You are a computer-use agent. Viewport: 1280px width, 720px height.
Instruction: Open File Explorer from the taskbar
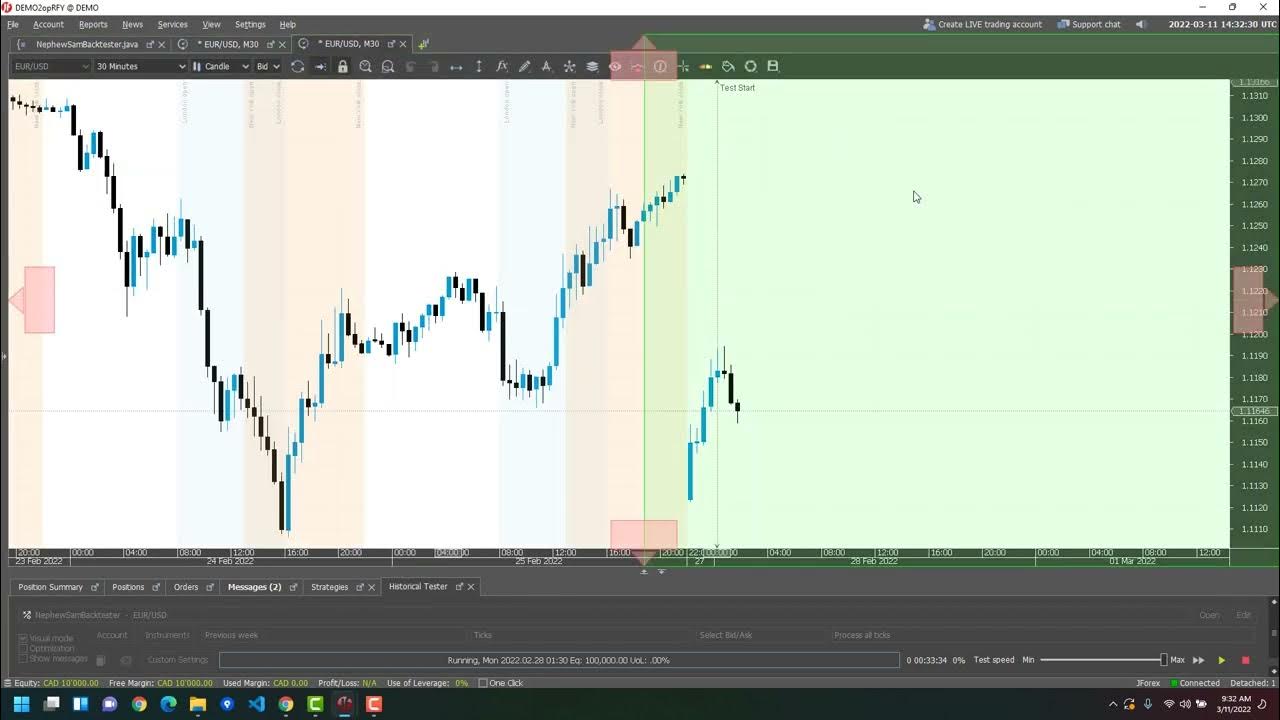[198, 704]
